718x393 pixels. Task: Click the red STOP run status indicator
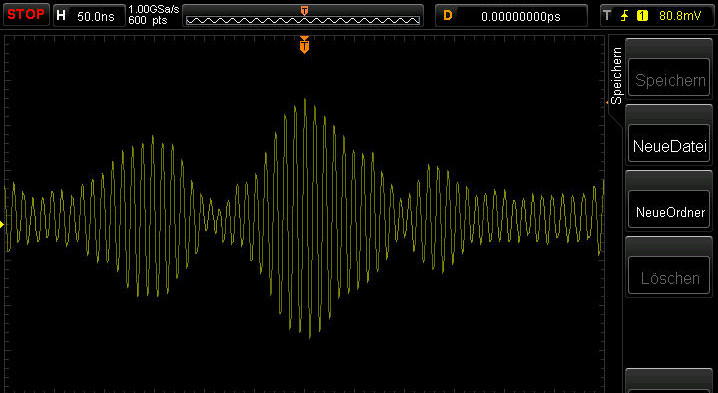click(x=26, y=15)
